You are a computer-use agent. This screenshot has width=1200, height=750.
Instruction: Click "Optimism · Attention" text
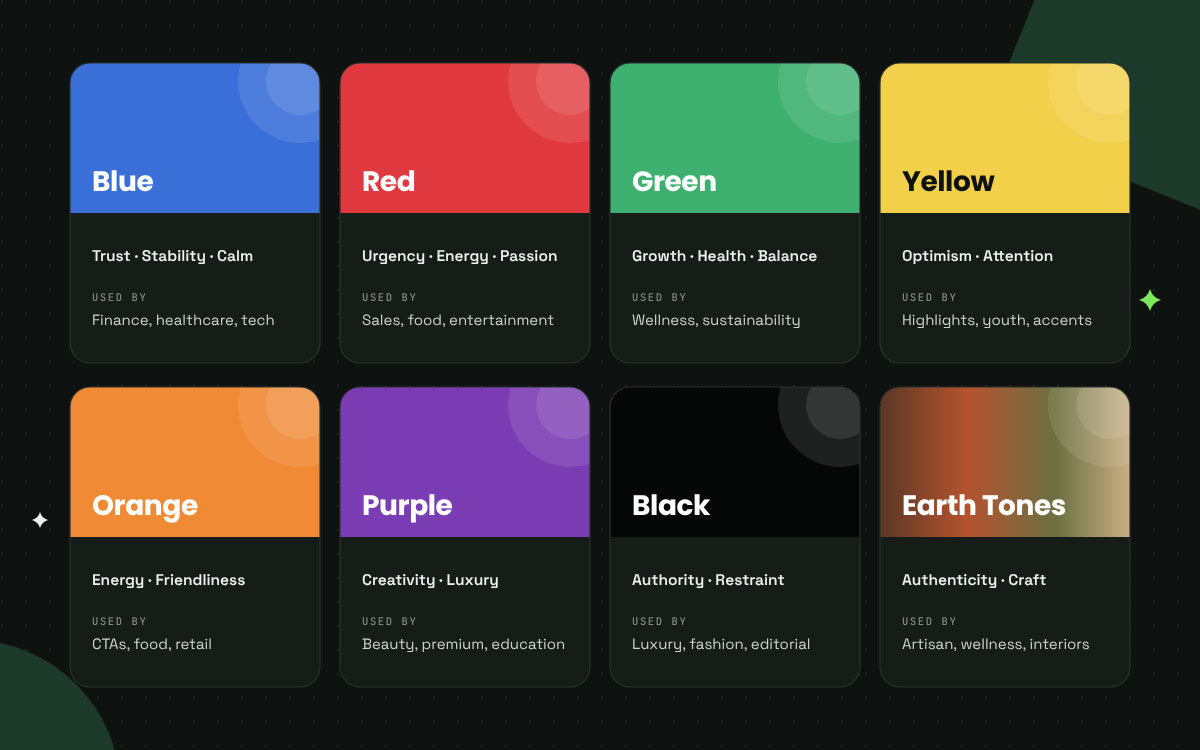pyautogui.click(x=977, y=256)
